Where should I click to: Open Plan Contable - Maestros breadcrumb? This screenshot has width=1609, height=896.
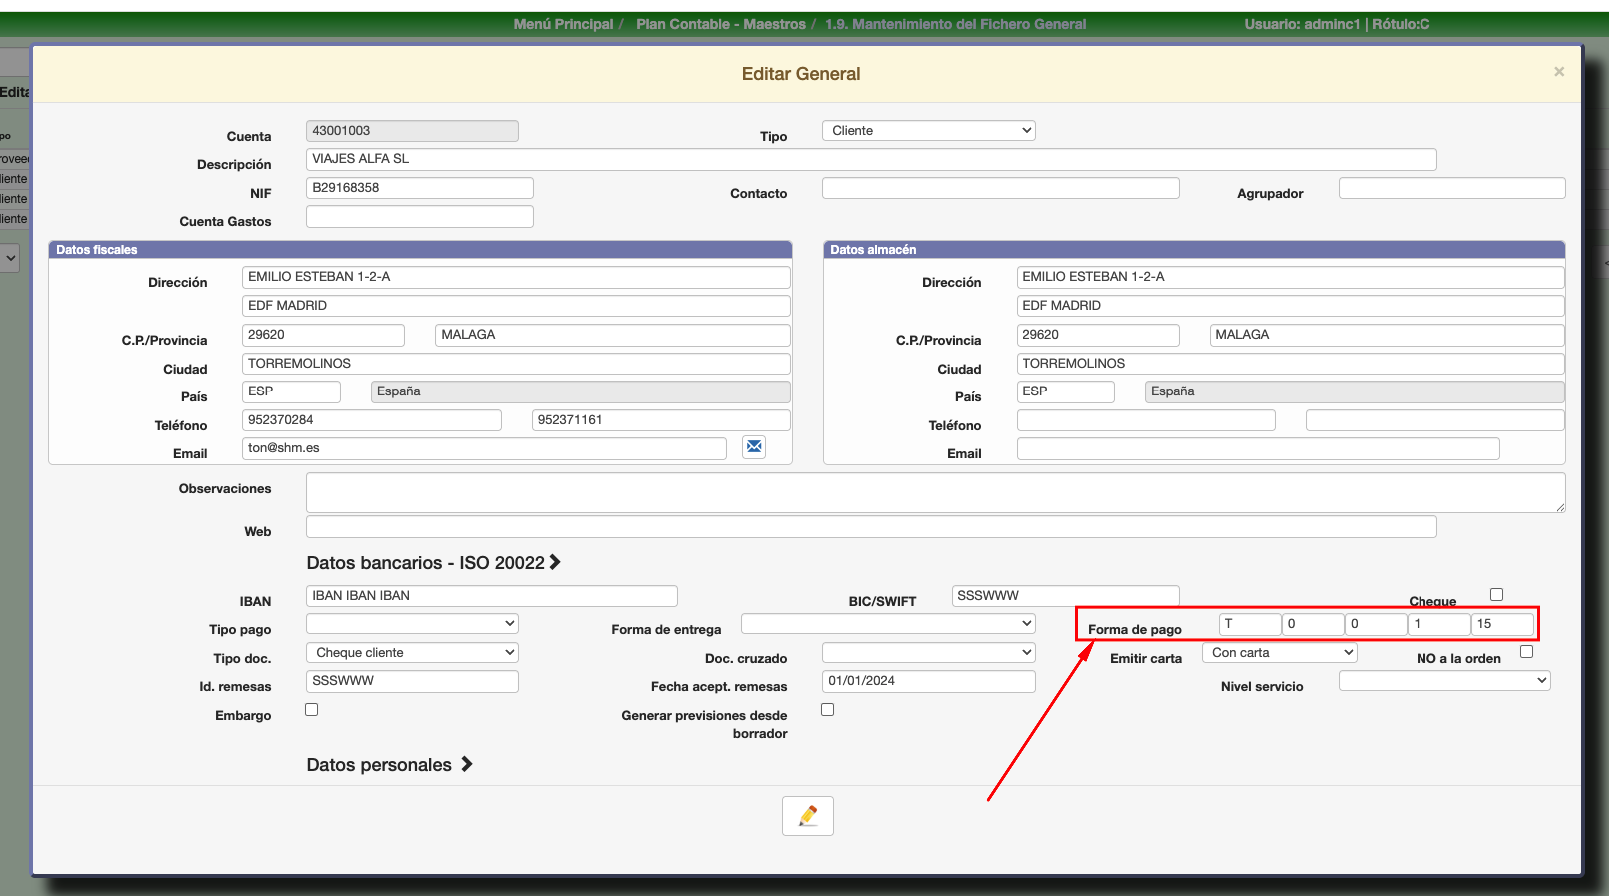click(x=720, y=24)
